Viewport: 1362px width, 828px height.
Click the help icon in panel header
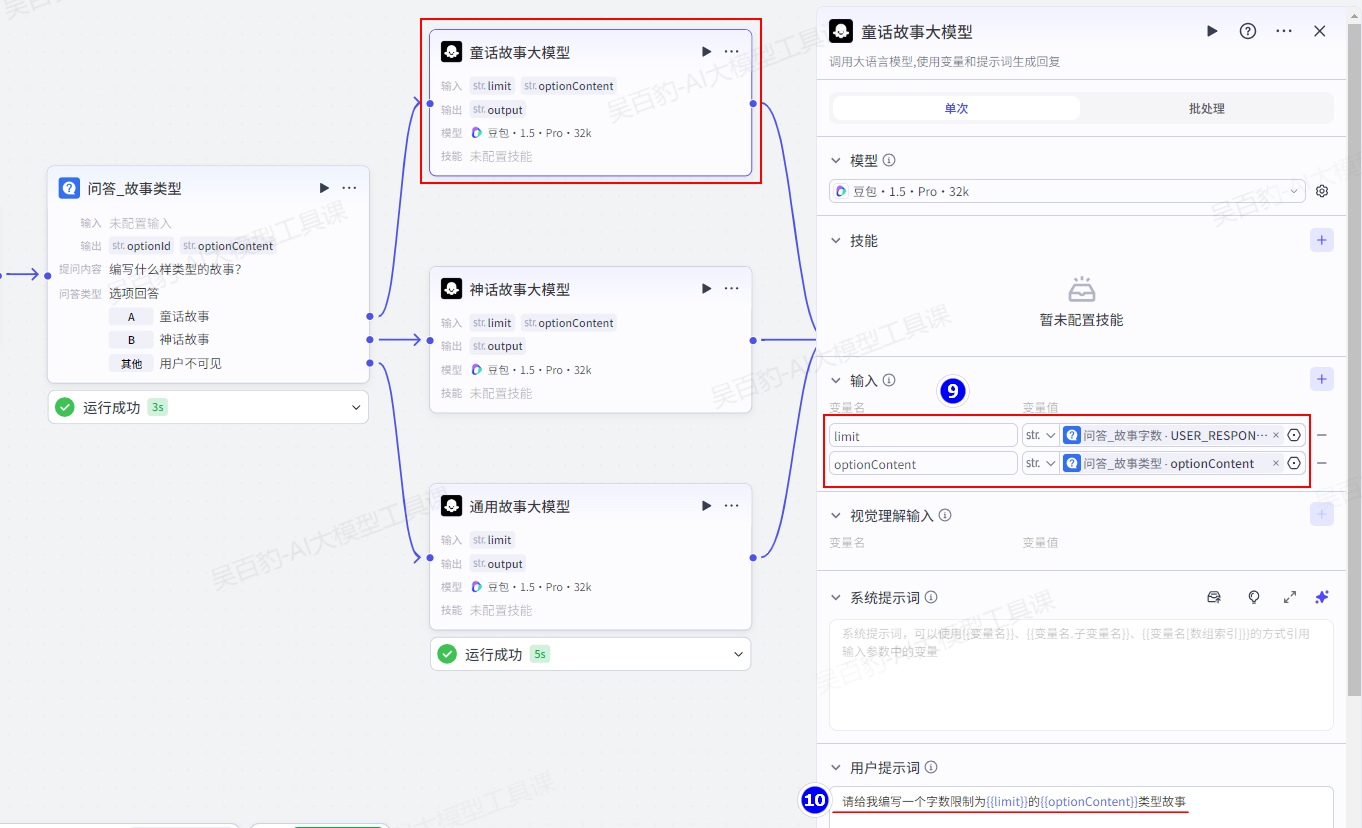coord(1248,31)
